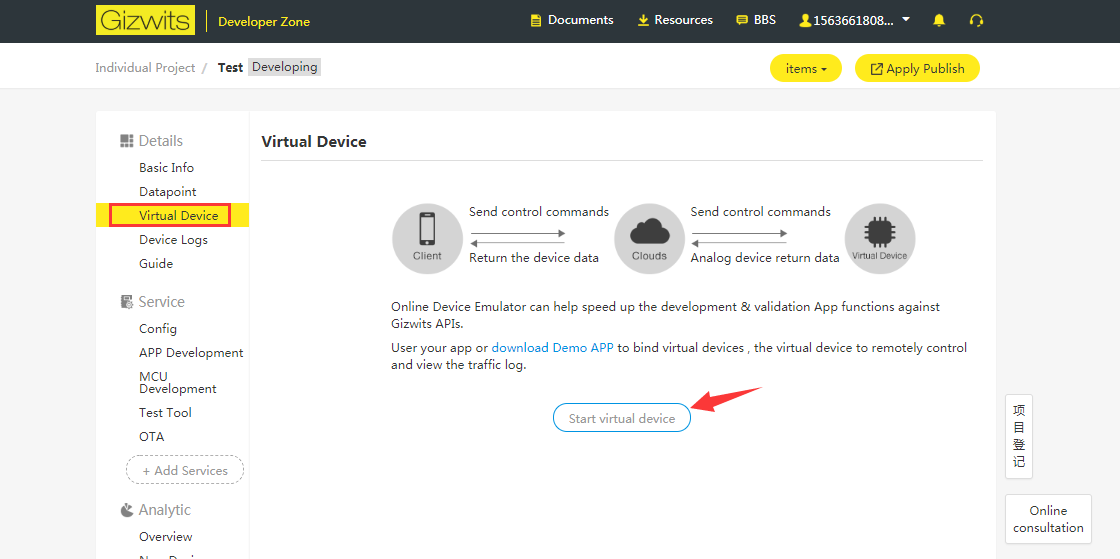
Task: Go to Developer Zone home
Action: (x=264, y=21)
